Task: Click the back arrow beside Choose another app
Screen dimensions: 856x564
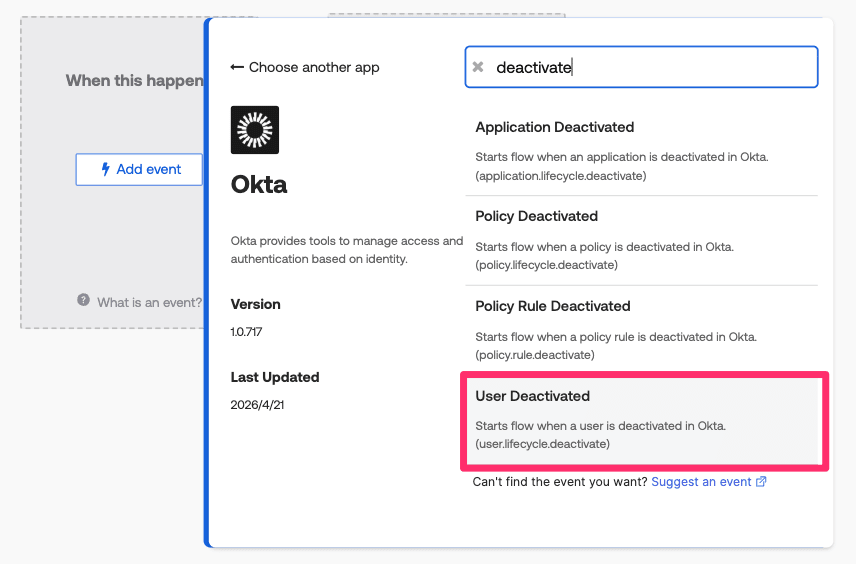Action: click(237, 67)
